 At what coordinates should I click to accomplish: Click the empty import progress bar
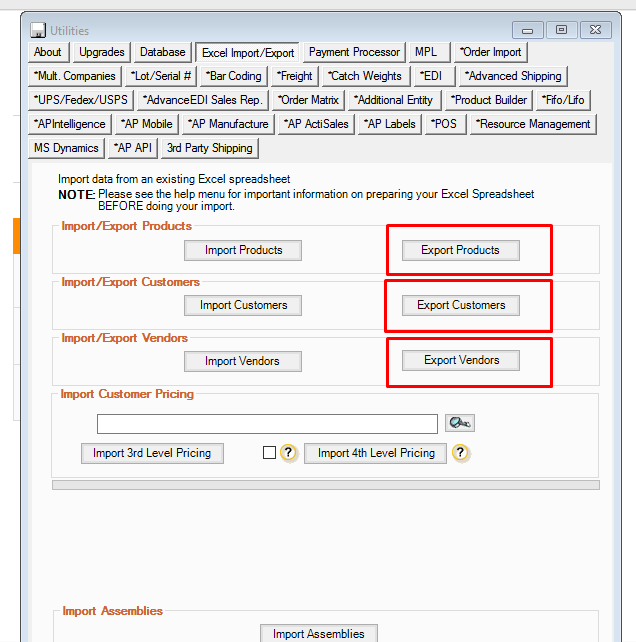(325, 485)
